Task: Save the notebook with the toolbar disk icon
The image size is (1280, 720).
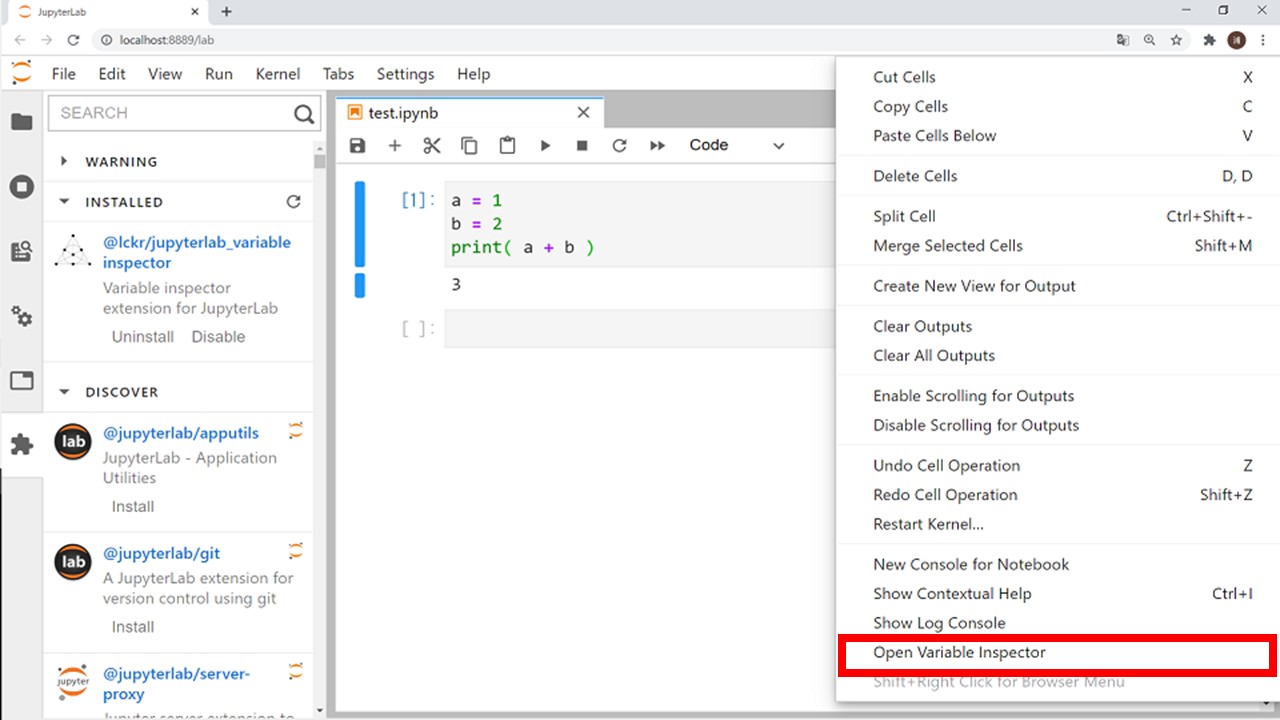Action: click(x=357, y=145)
